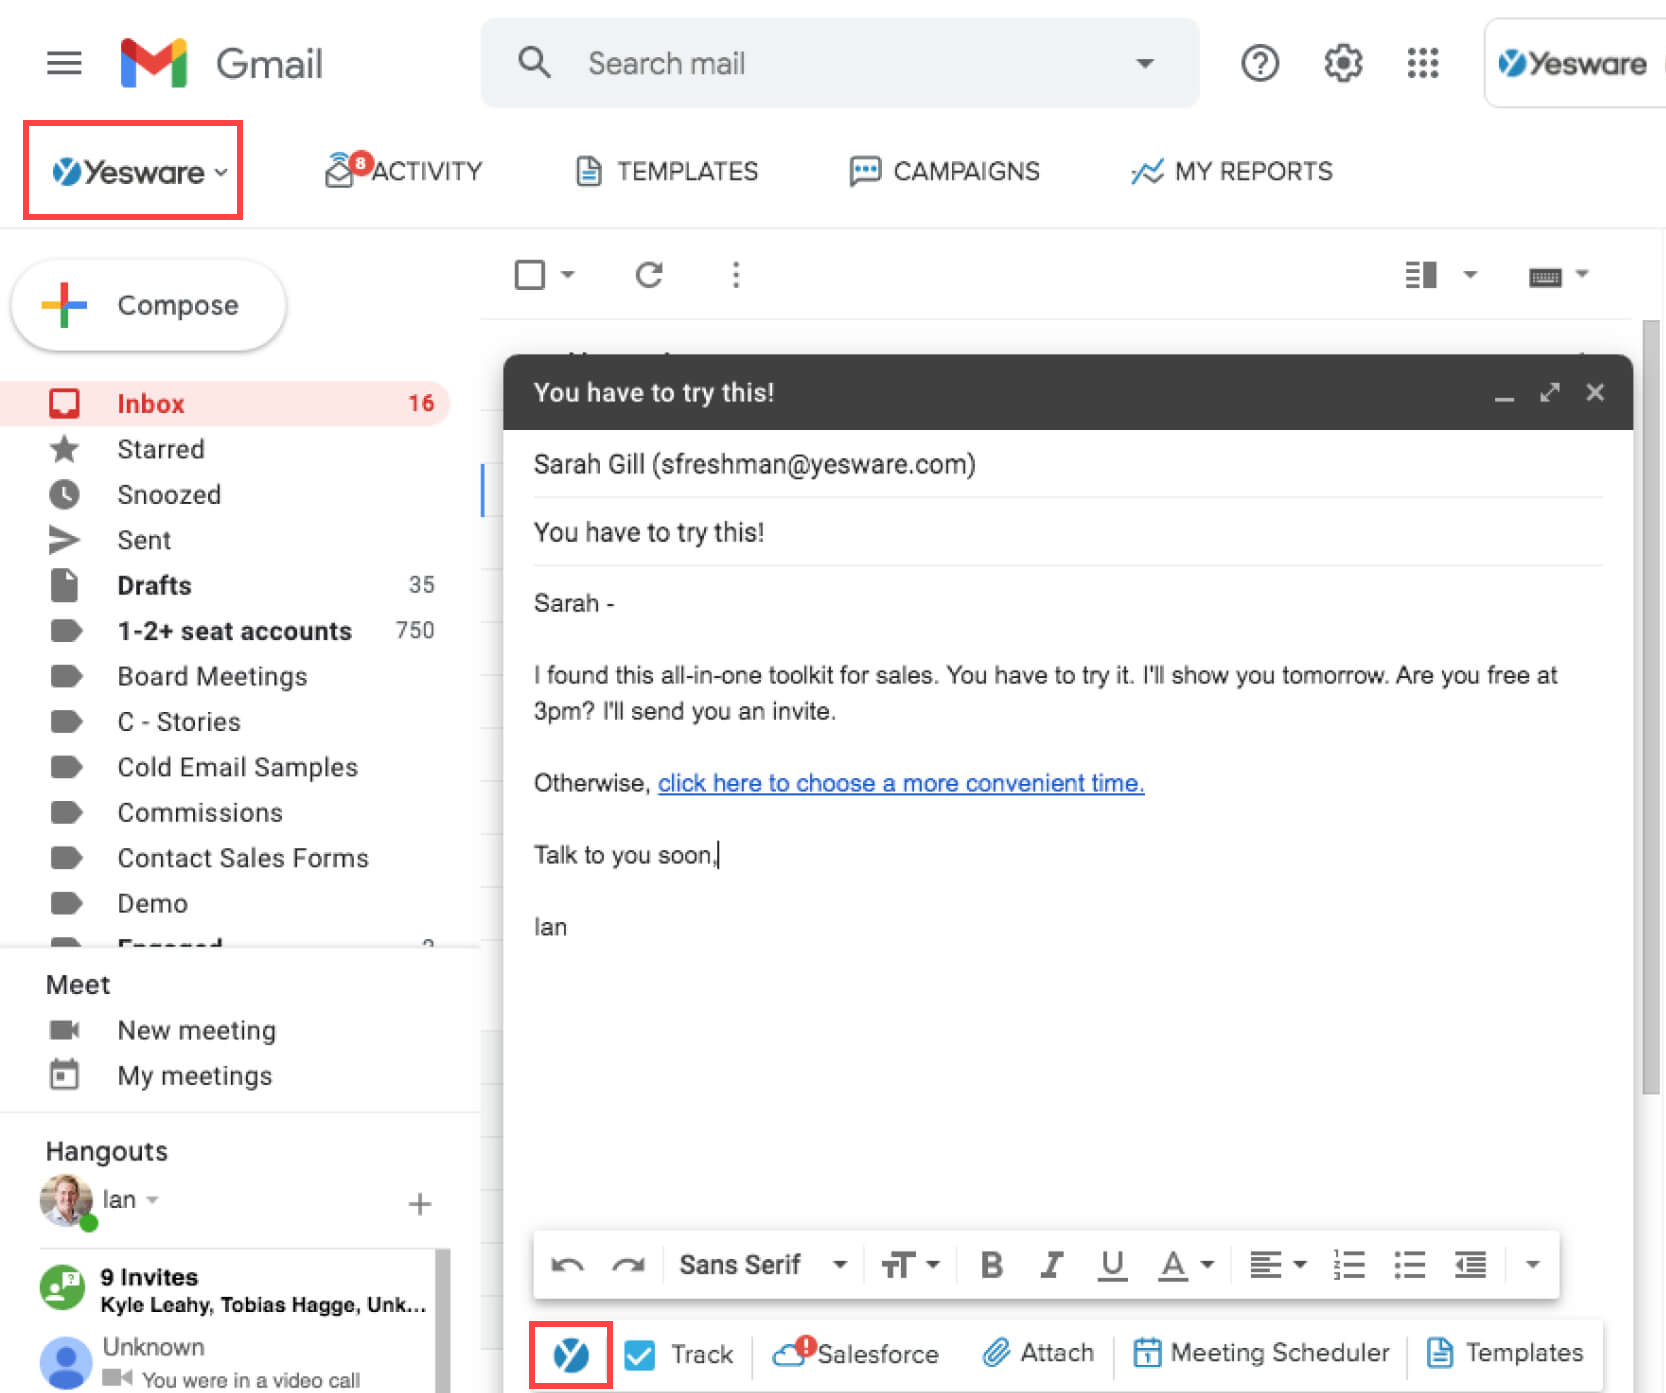Open the Activity tab
Image resolution: width=1666 pixels, height=1393 pixels.
403,171
